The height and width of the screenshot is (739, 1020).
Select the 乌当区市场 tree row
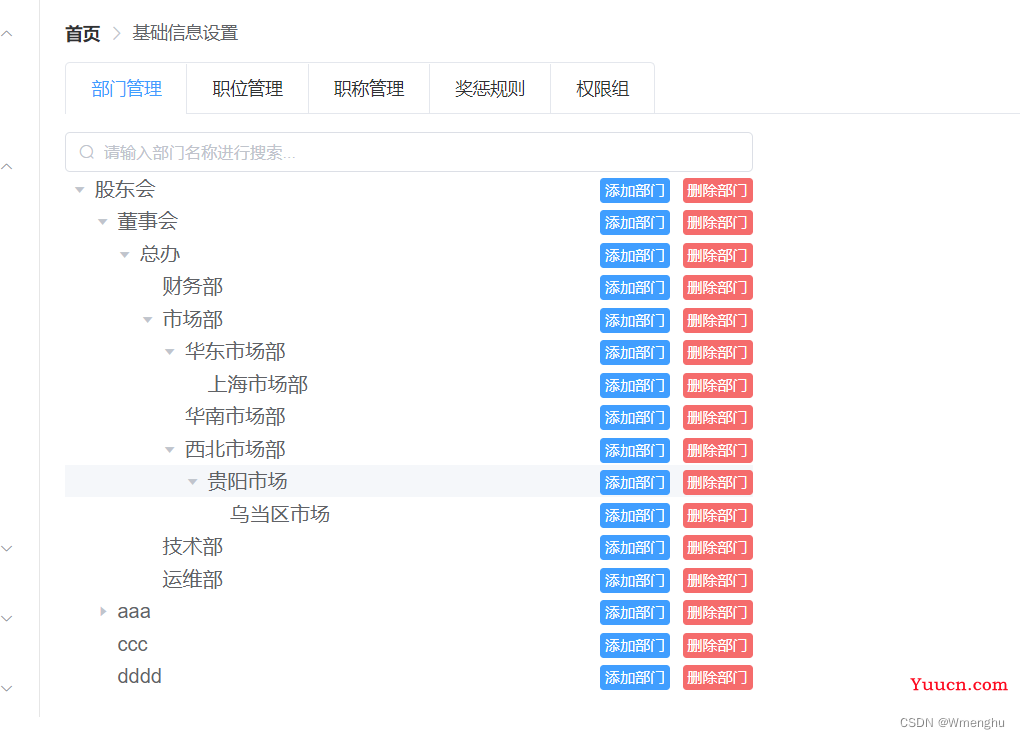tap(409, 515)
